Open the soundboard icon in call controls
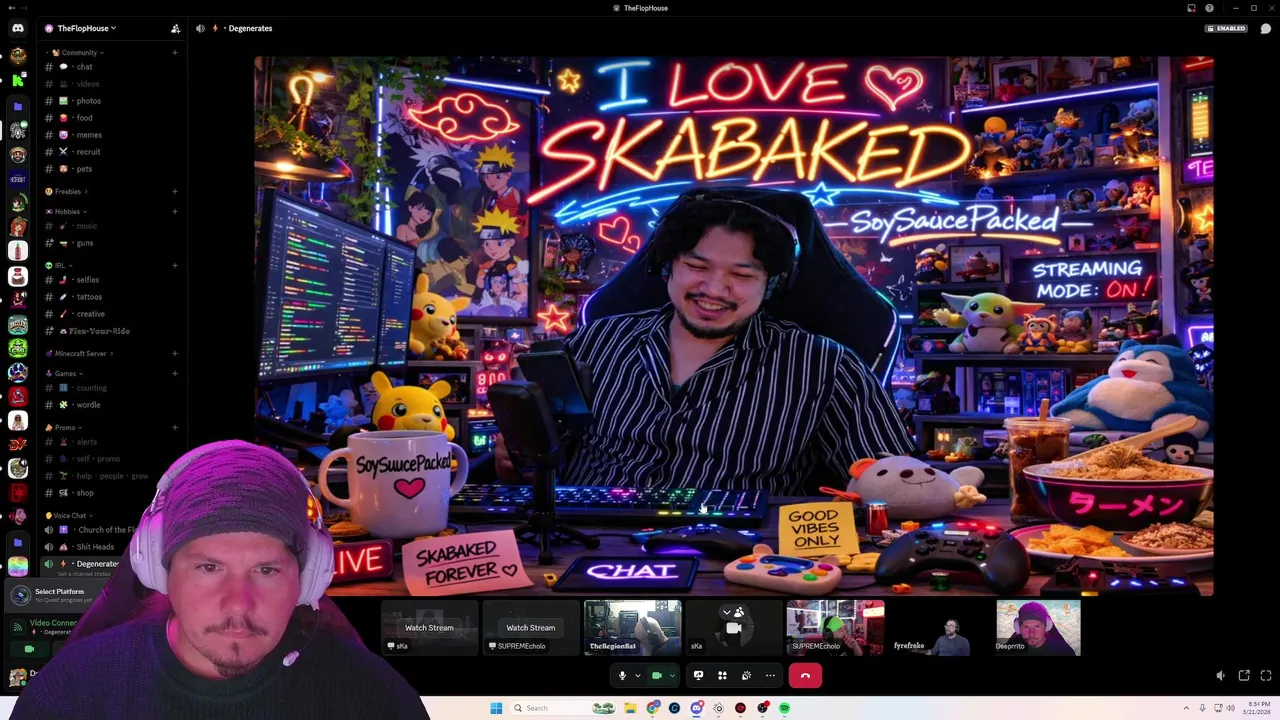The height and width of the screenshot is (720, 1280). [x=746, y=676]
